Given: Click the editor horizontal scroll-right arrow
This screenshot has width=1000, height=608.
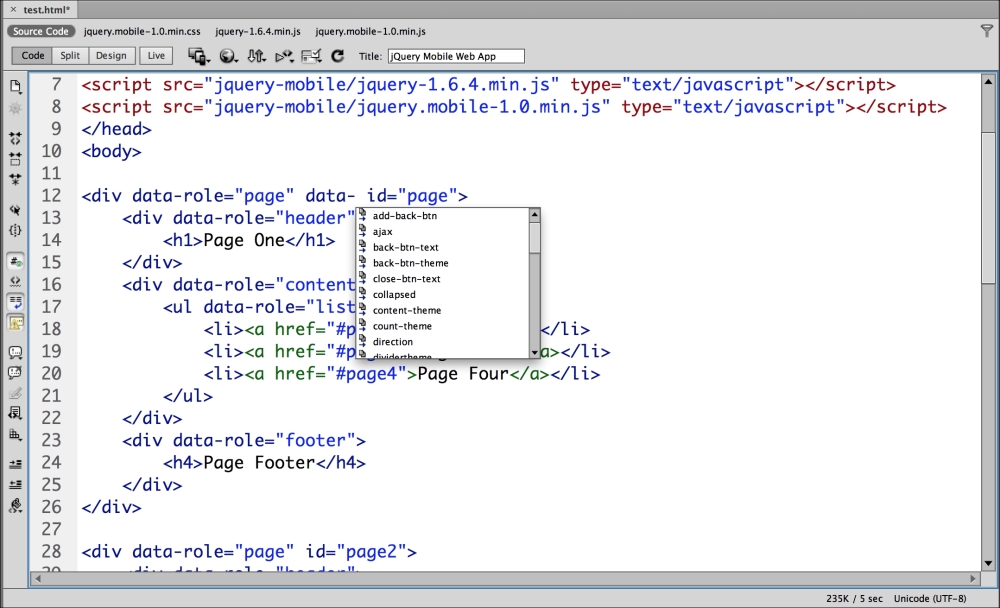Looking at the screenshot, I should pyautogui.click(x=973, y=579).
